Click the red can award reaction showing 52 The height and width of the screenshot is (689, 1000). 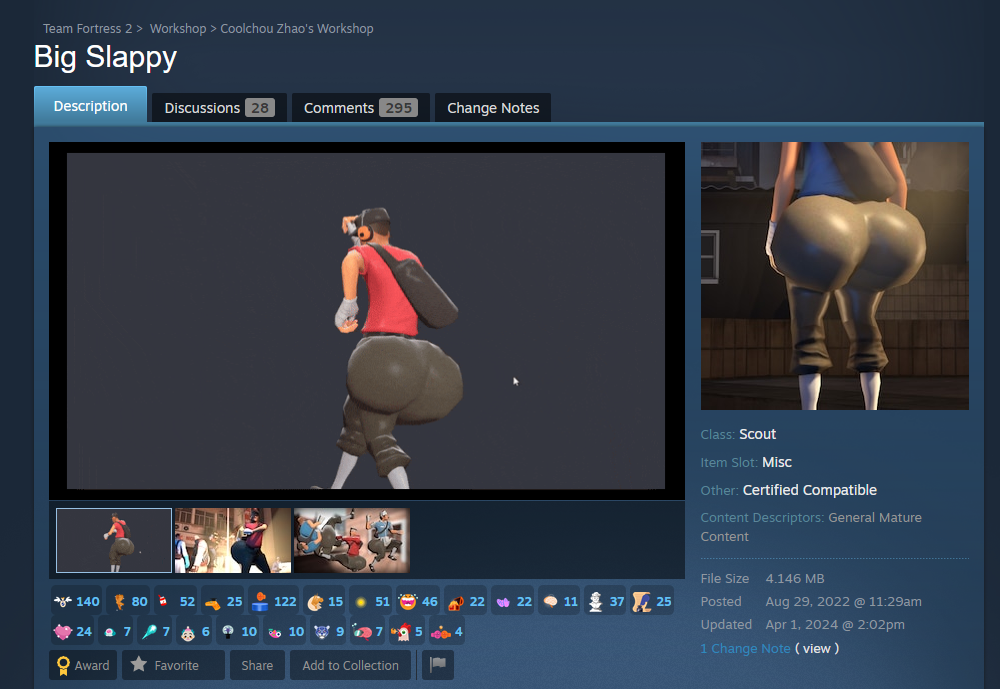click(175, 601)
